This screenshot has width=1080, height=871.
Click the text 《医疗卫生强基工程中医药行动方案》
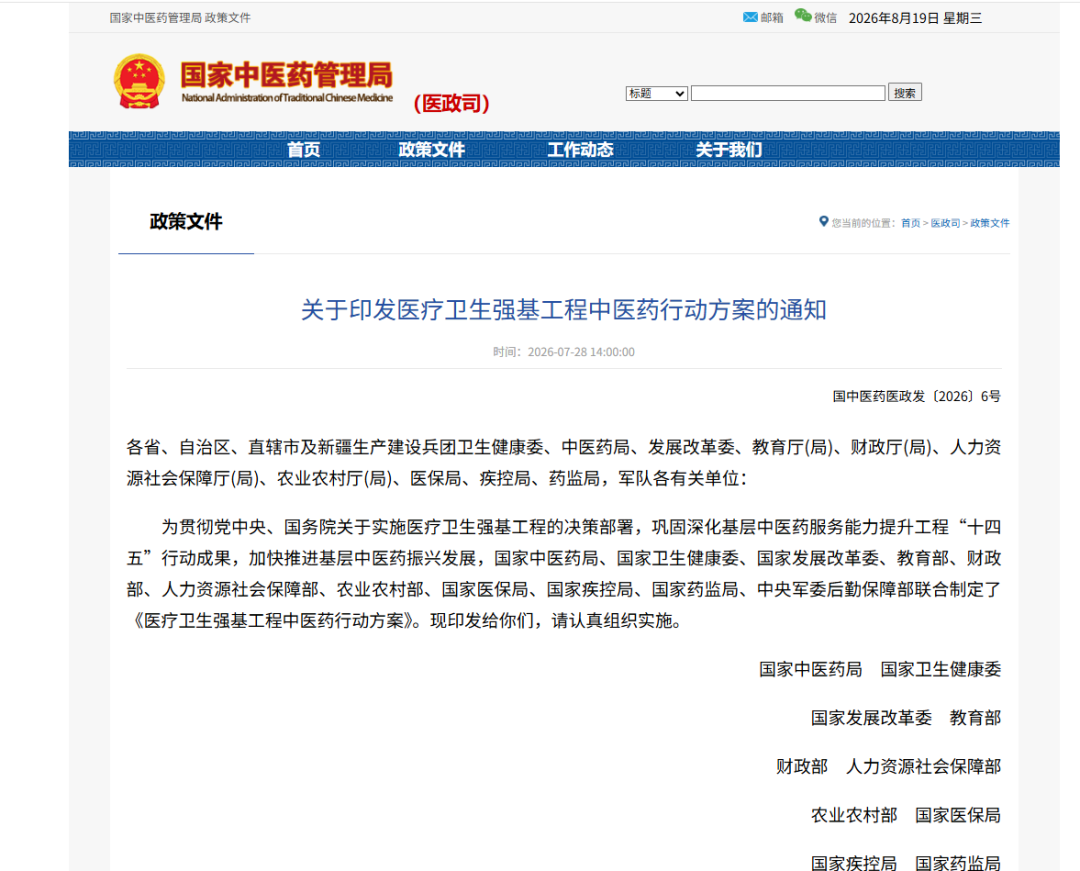pos(274,621)
